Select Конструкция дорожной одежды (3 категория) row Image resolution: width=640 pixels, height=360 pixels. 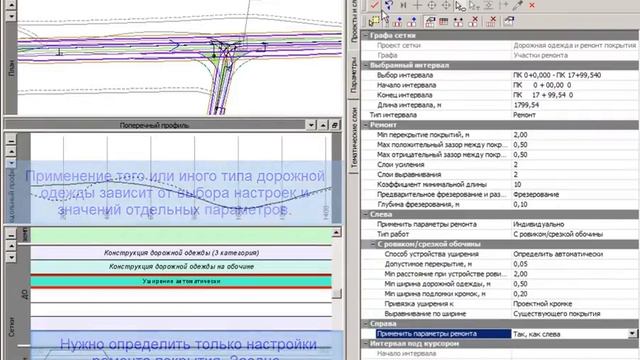pyautogui.click(x=181, y=253)
